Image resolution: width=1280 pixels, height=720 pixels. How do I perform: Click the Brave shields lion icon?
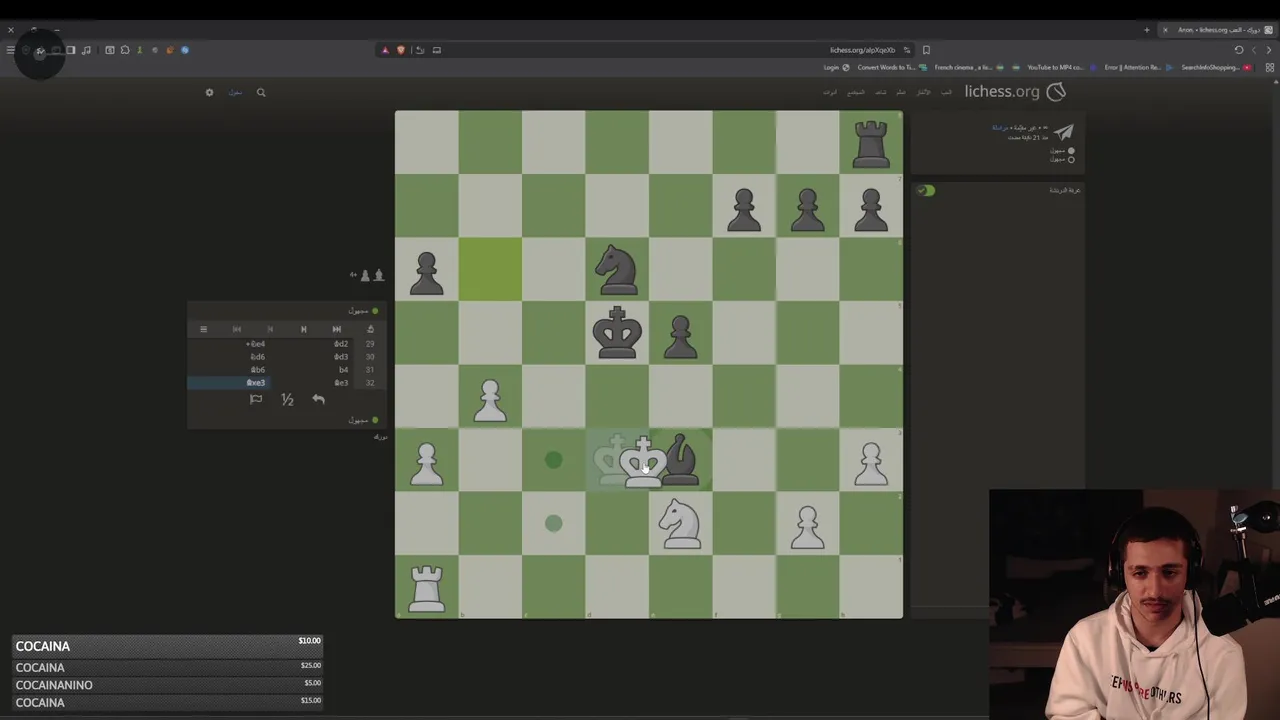[401, 50]
